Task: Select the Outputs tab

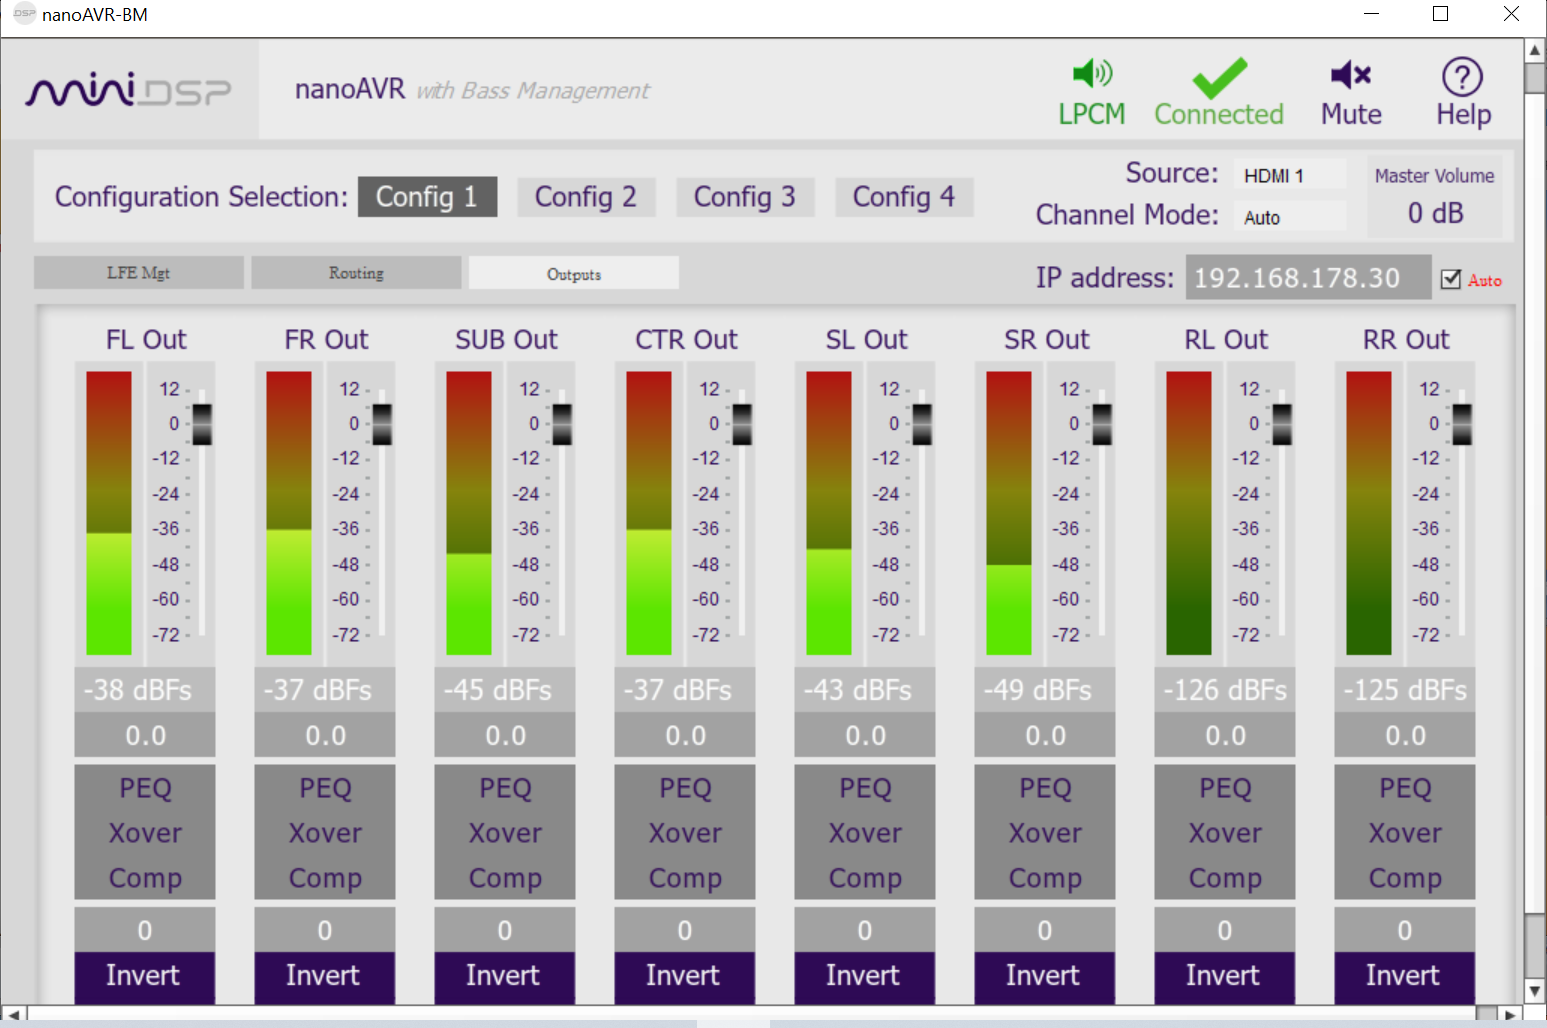Action: point(574,273)
